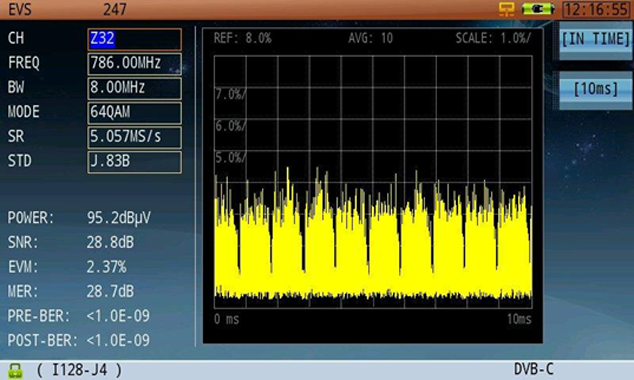Select the SR field 5.057MS/s
The width and height of the screenshot is (634, 380).
pos(134,137)
